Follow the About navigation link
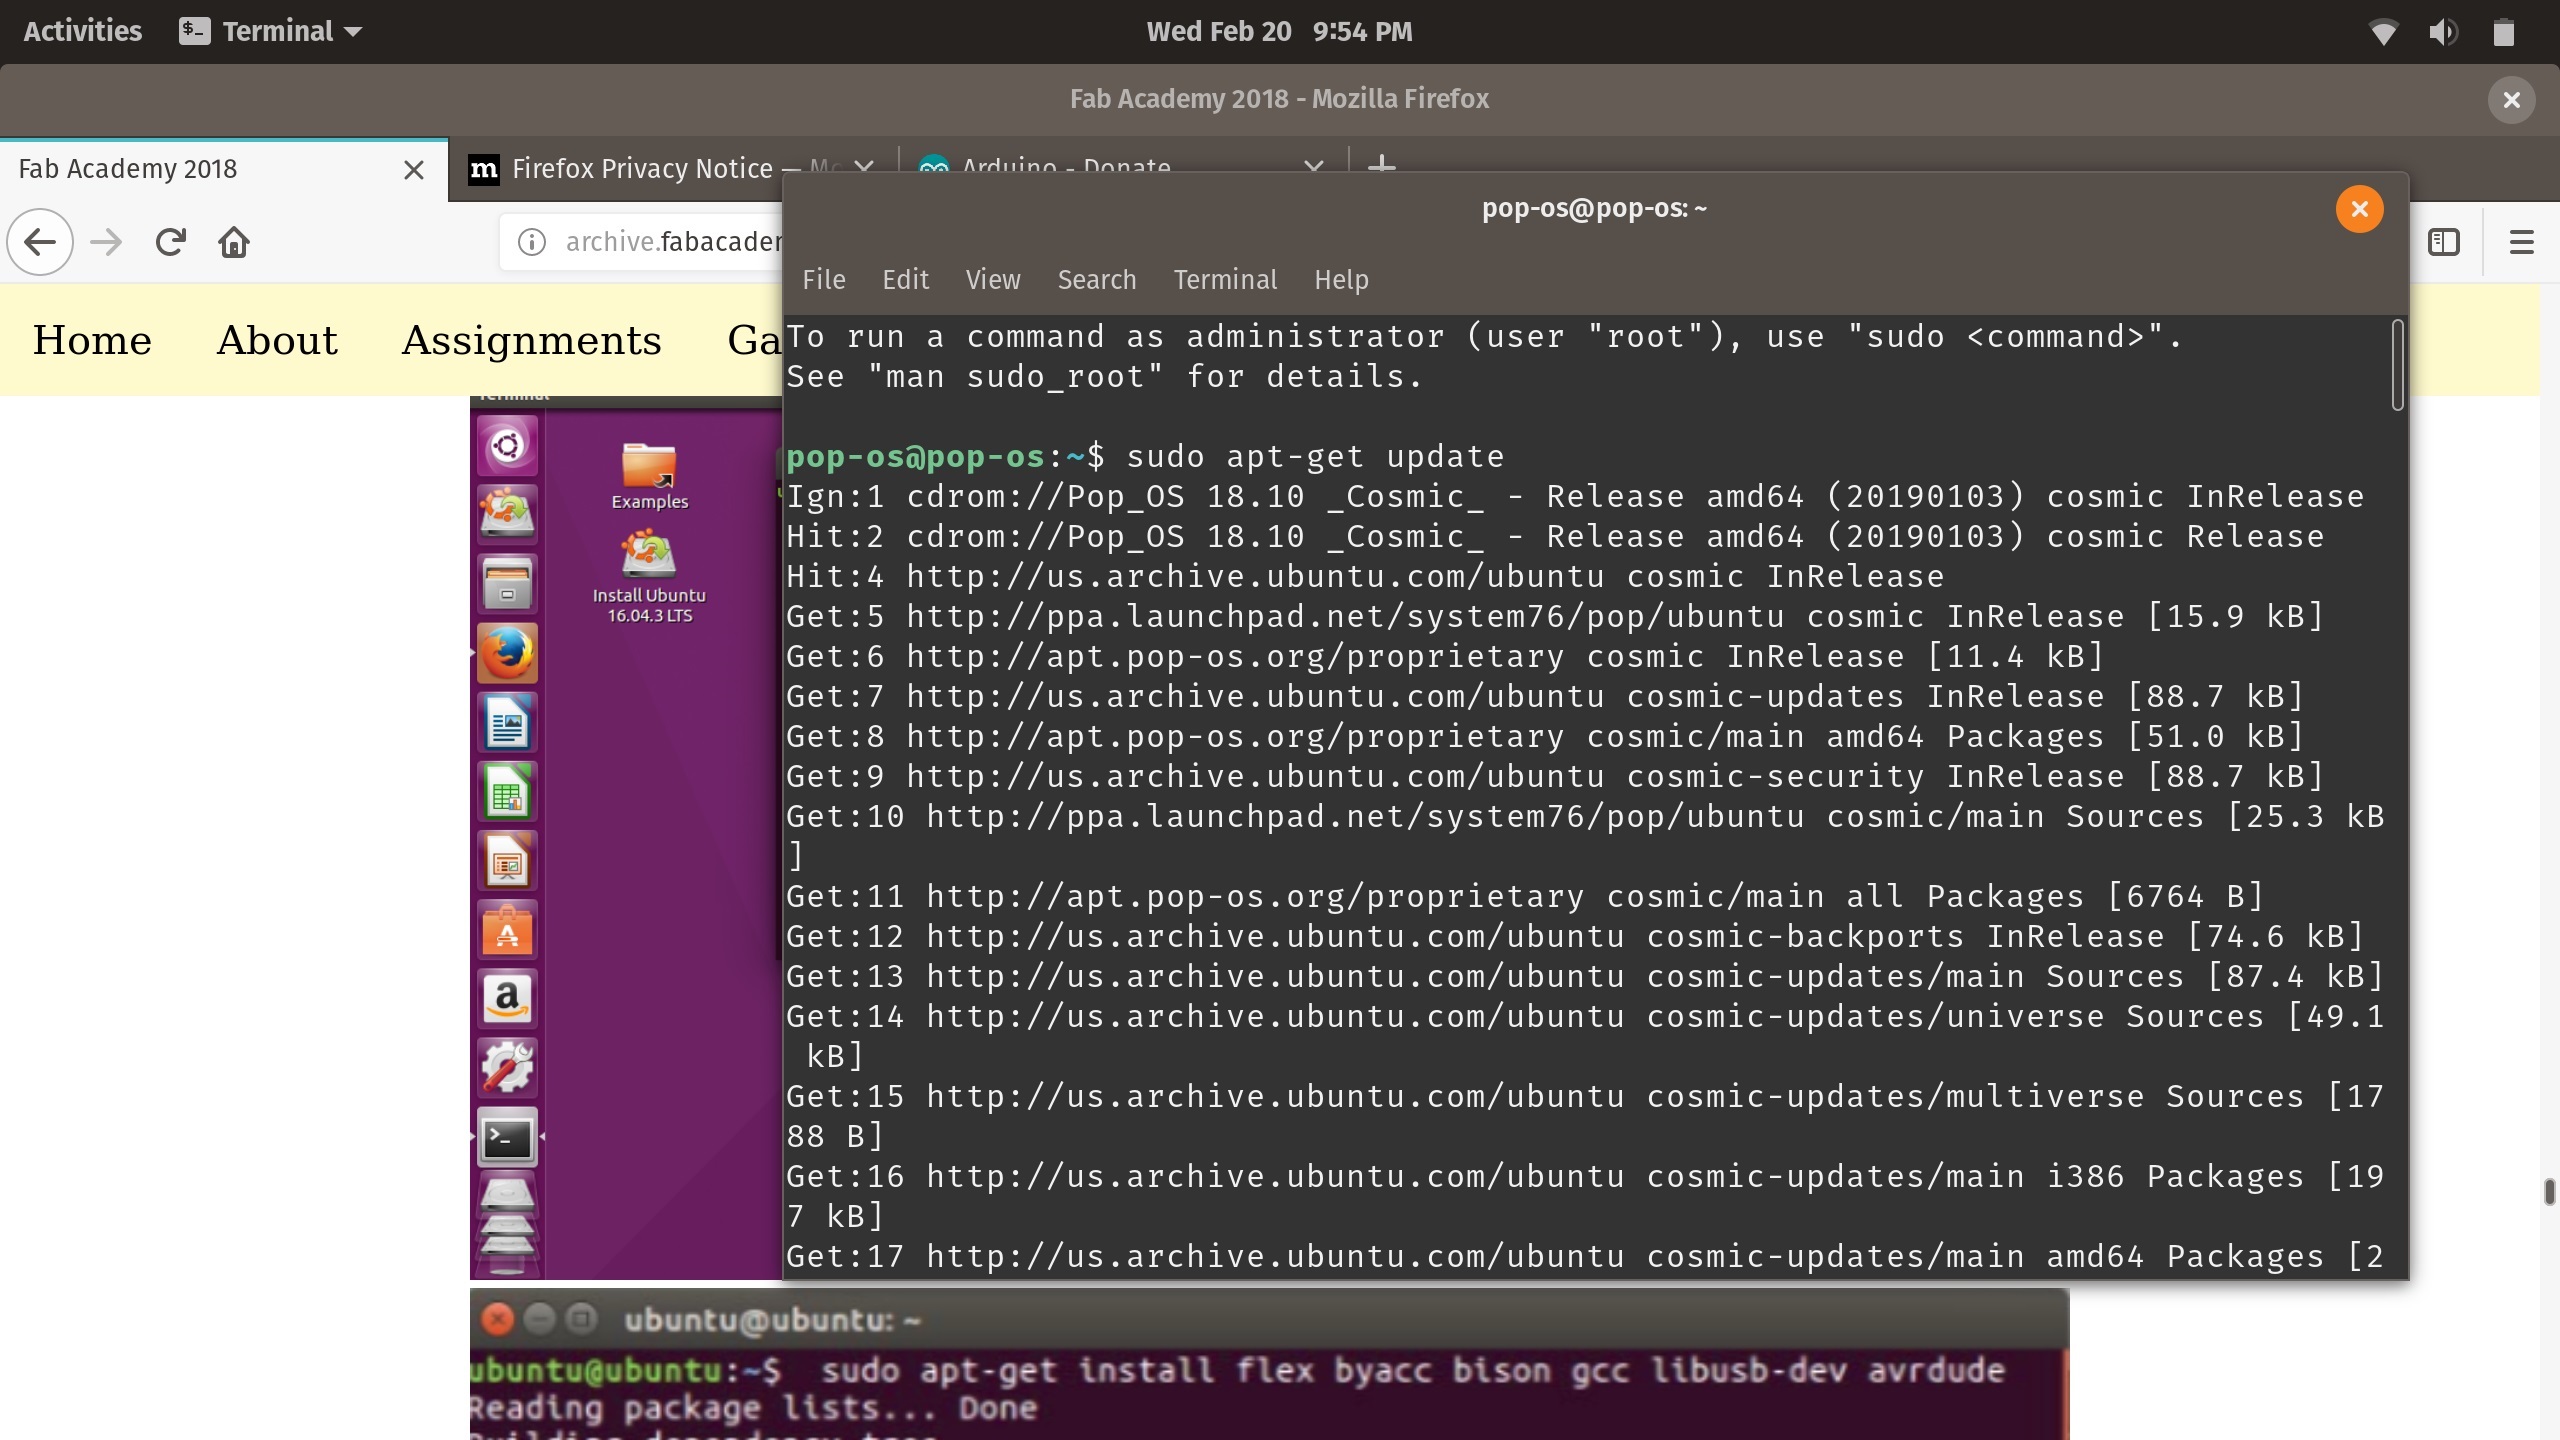The width and height of the screenshot is (2560, 1440). [x=277, y=341]
